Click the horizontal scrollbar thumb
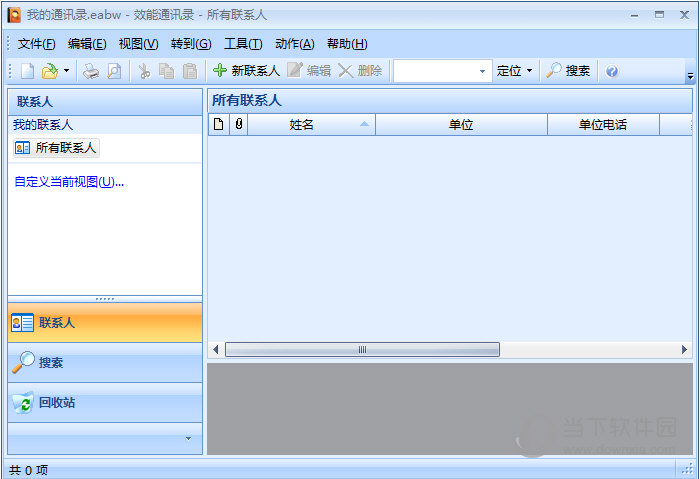The image size is (700, 479). pos(362,350)
